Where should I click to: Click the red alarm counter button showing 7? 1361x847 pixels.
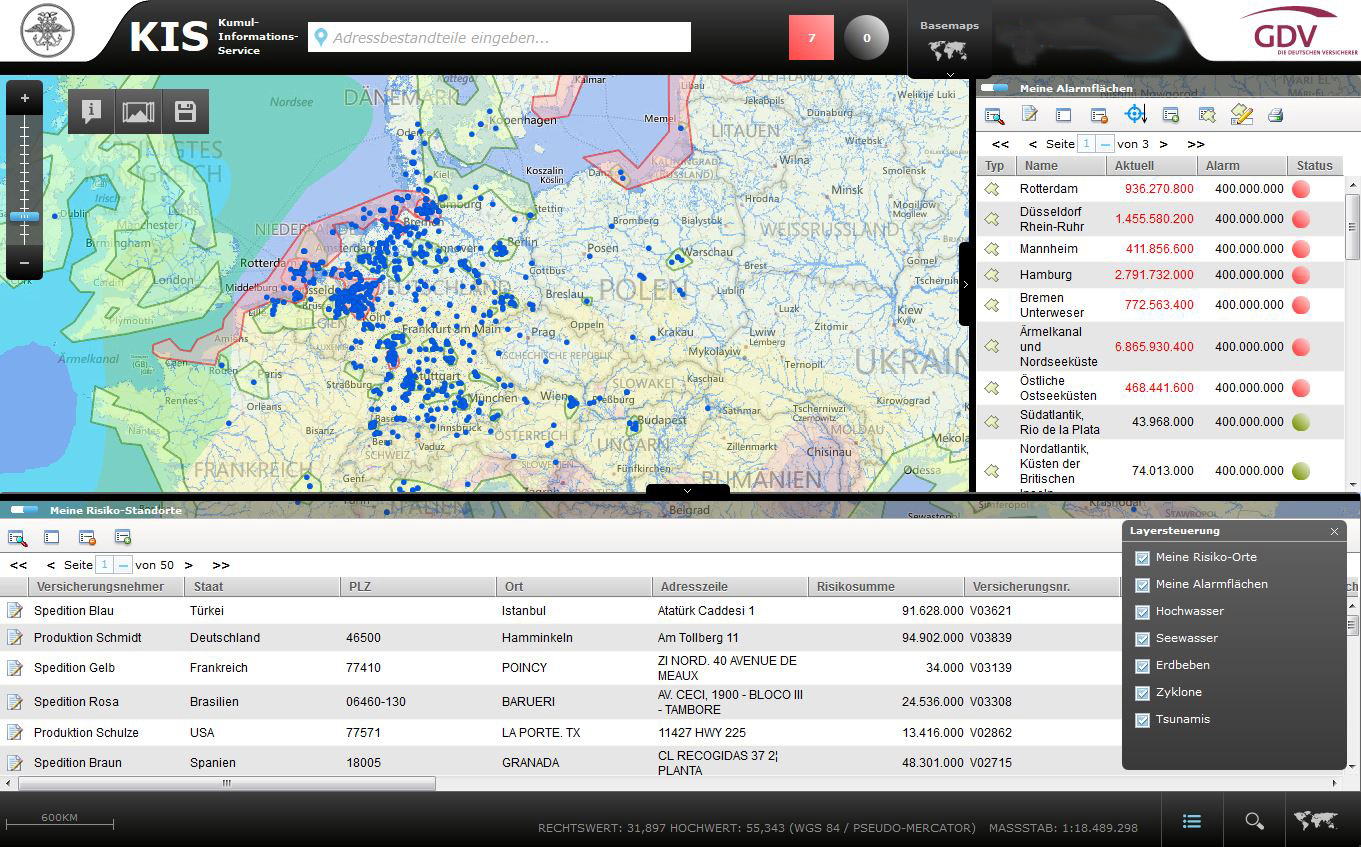[x=811, y=38]
